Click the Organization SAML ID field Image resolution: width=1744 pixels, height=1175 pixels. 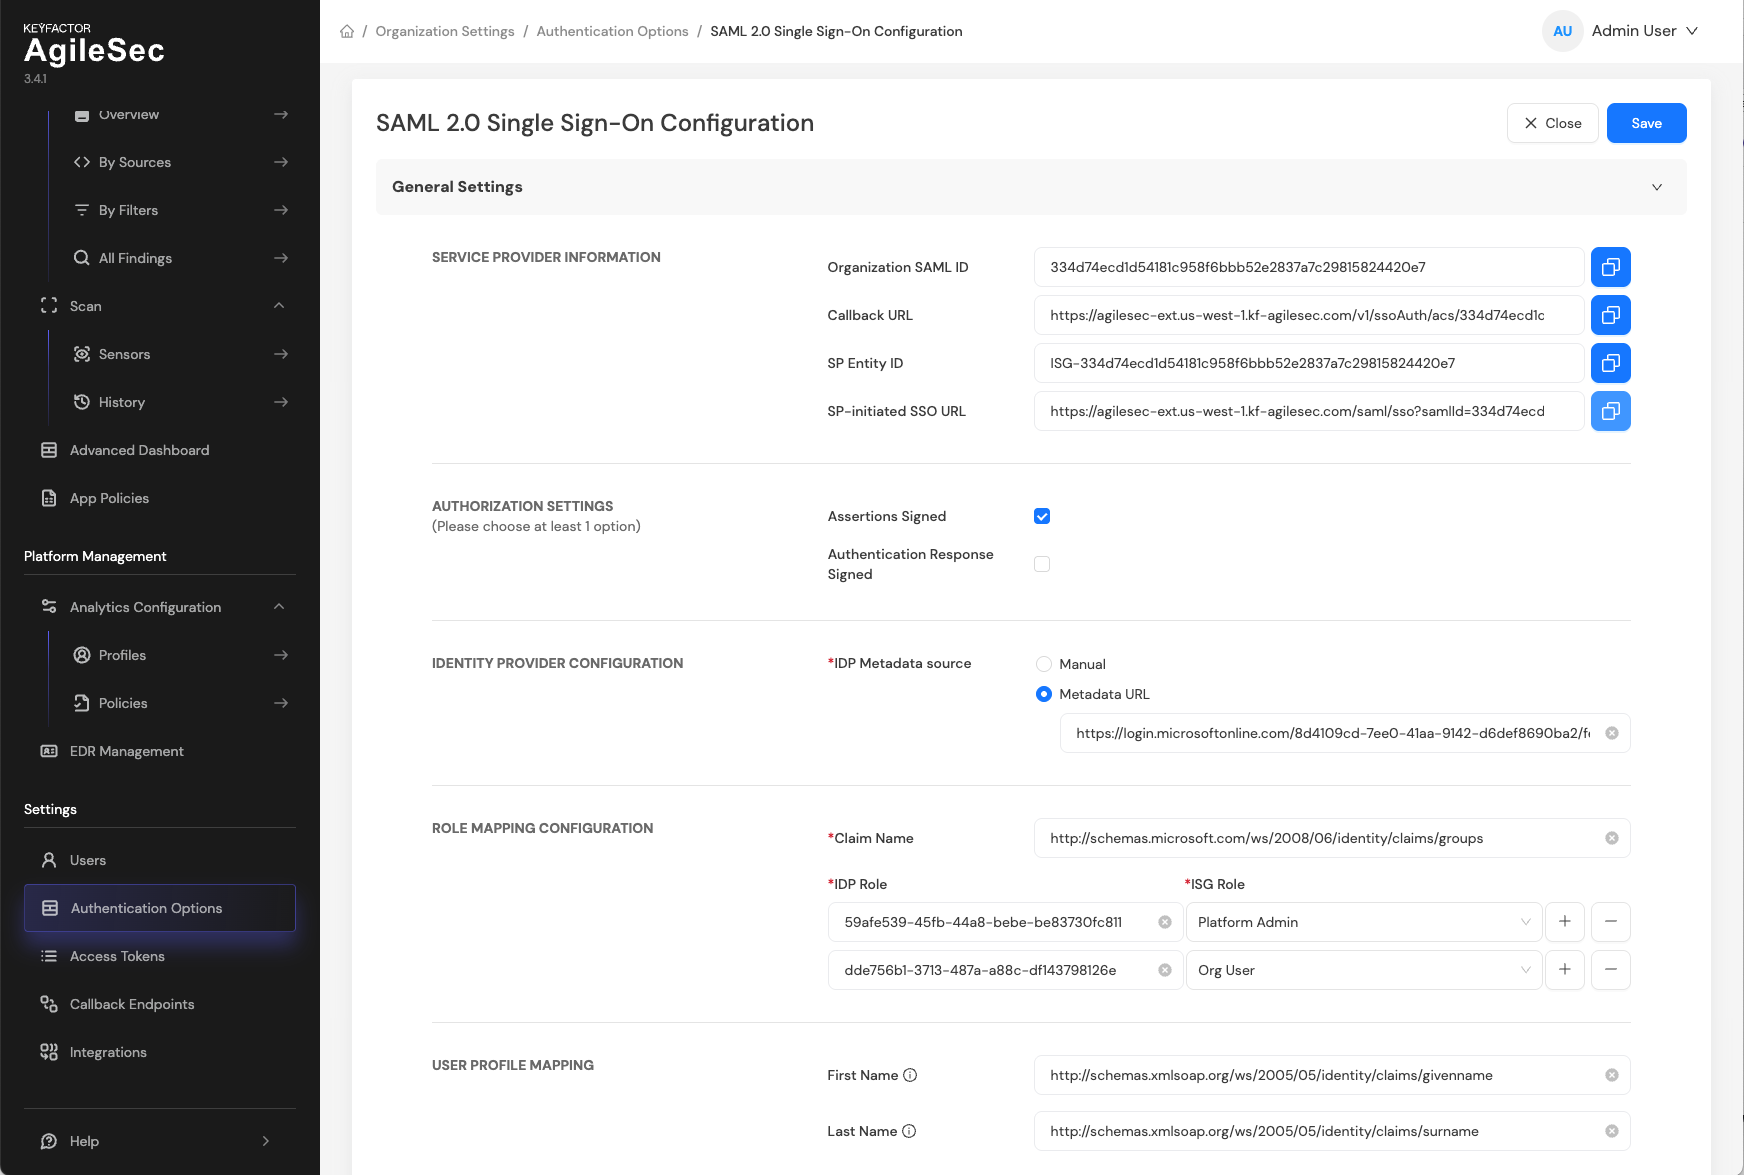click(1309, 267)
